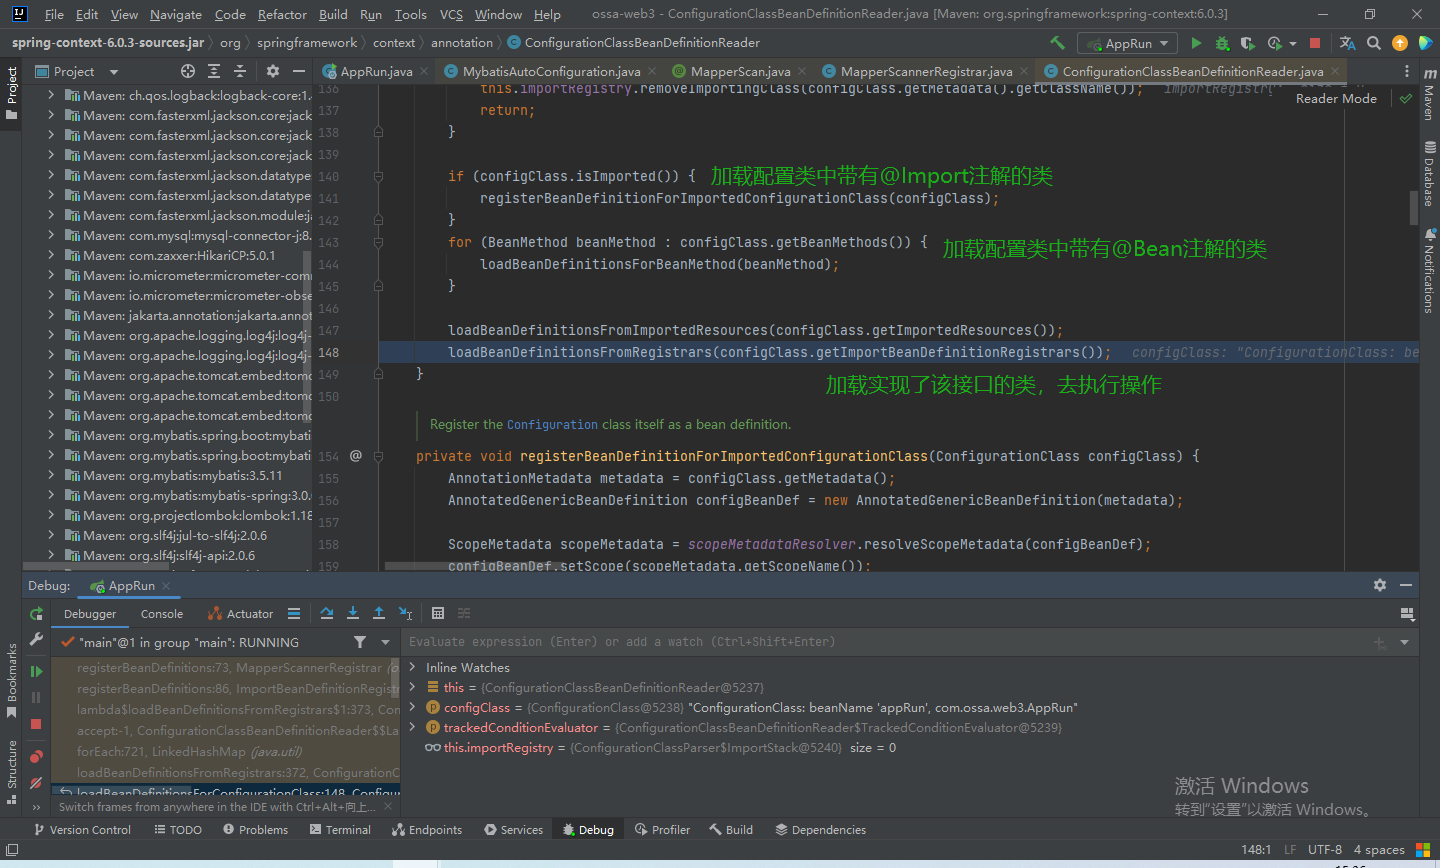The height and width of the screenshot is (868, 1440).
Task: Open the VCS menu
Action: click(x=451, y=14)
